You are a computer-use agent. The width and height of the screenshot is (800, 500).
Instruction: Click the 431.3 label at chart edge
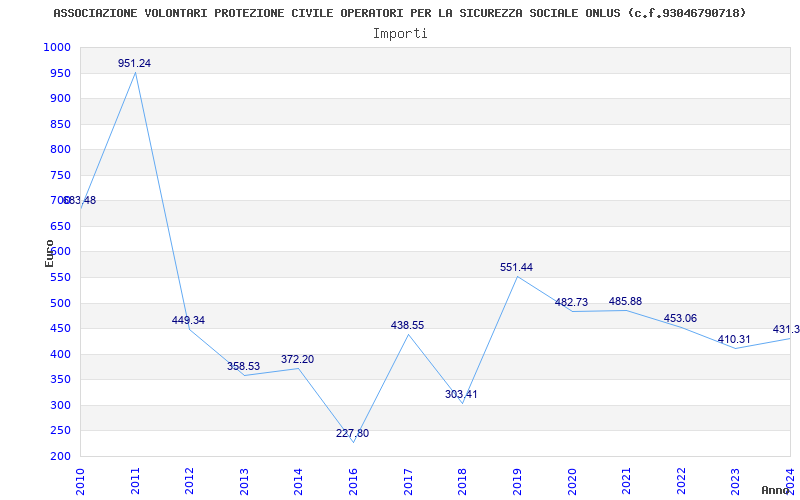[x=786, y=330]
